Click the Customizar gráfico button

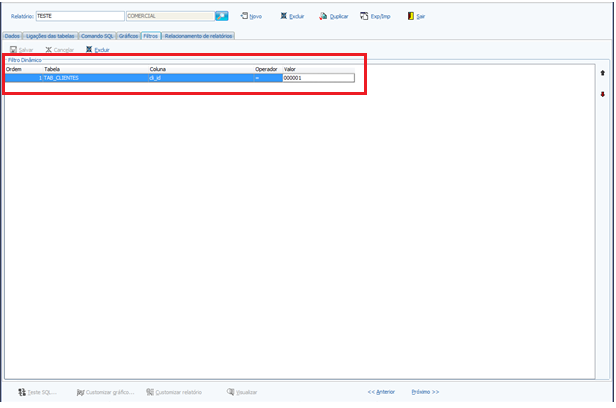pyautogui.click(x=106, y=392)
